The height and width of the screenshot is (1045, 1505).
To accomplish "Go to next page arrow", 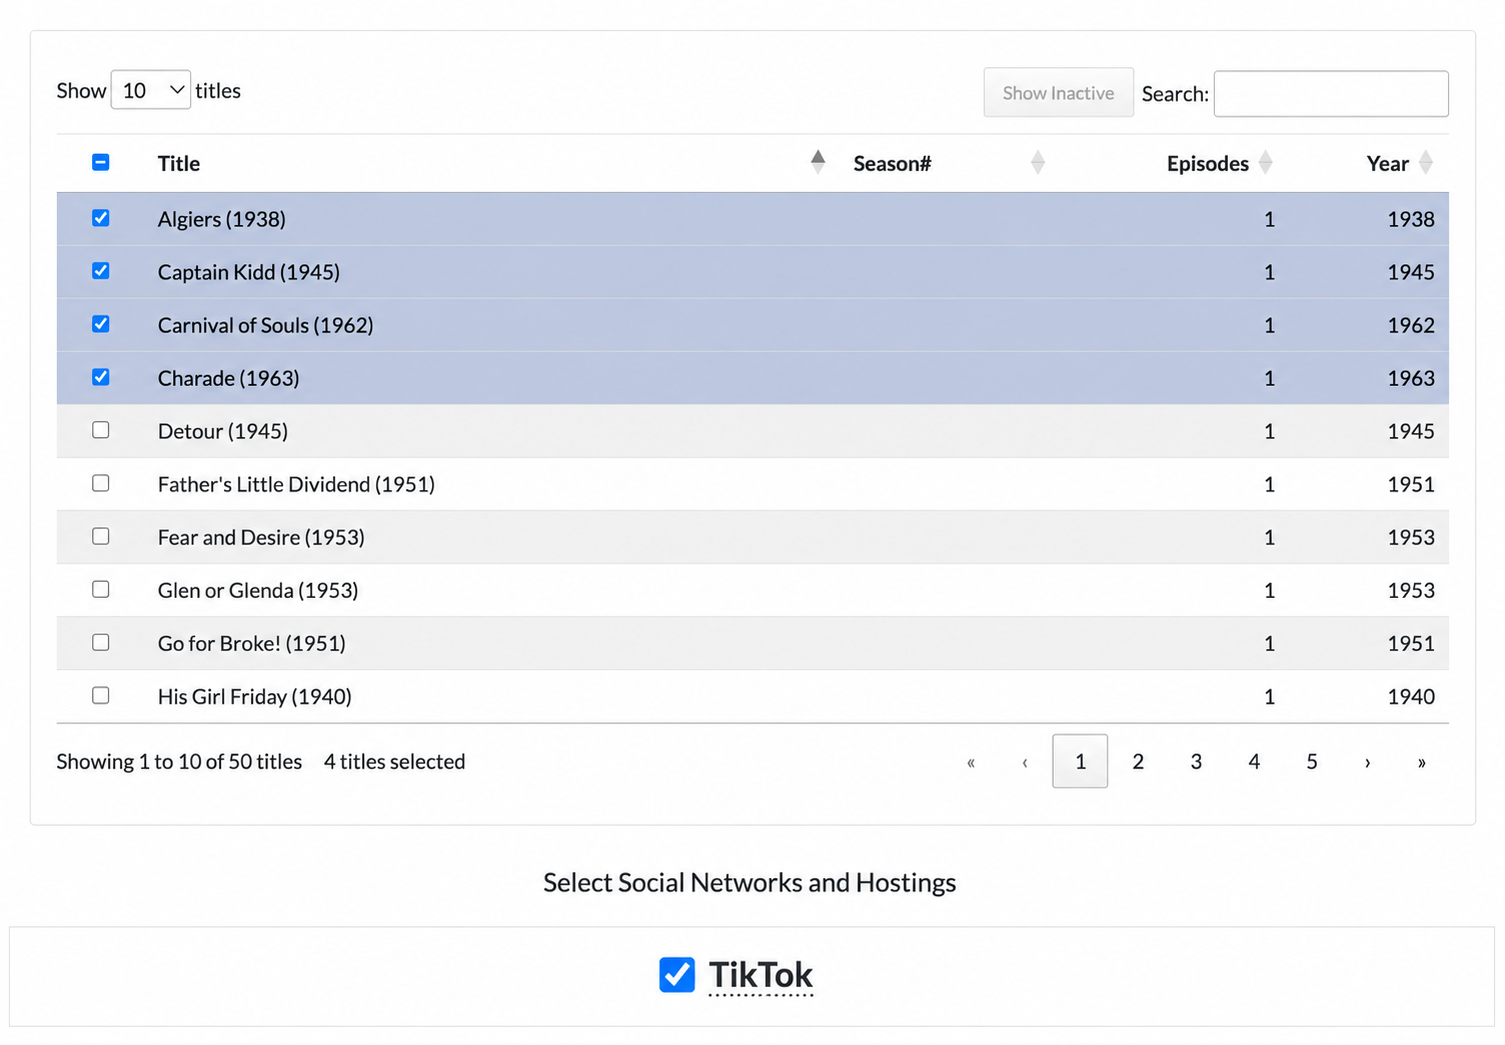I will point(1367,762).
